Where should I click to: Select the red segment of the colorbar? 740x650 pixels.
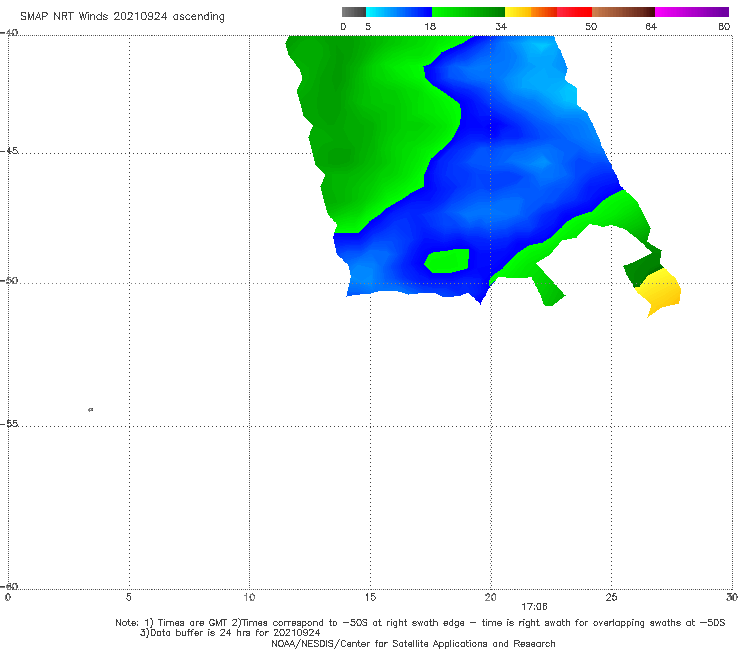(x=574, y=12)
